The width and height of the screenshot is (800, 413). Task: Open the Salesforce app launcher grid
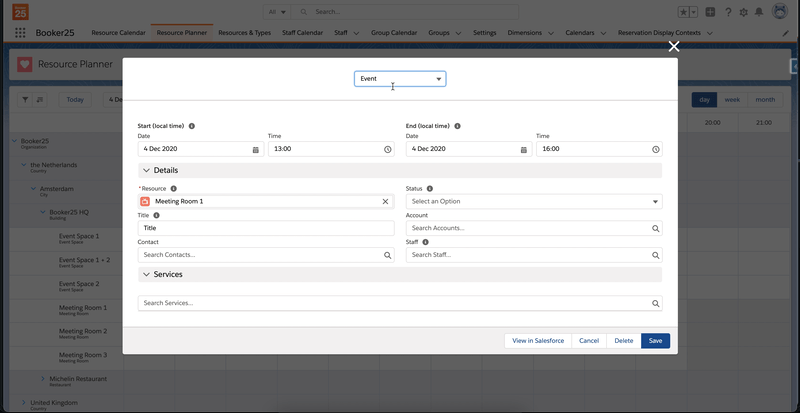tap(20, 33)
